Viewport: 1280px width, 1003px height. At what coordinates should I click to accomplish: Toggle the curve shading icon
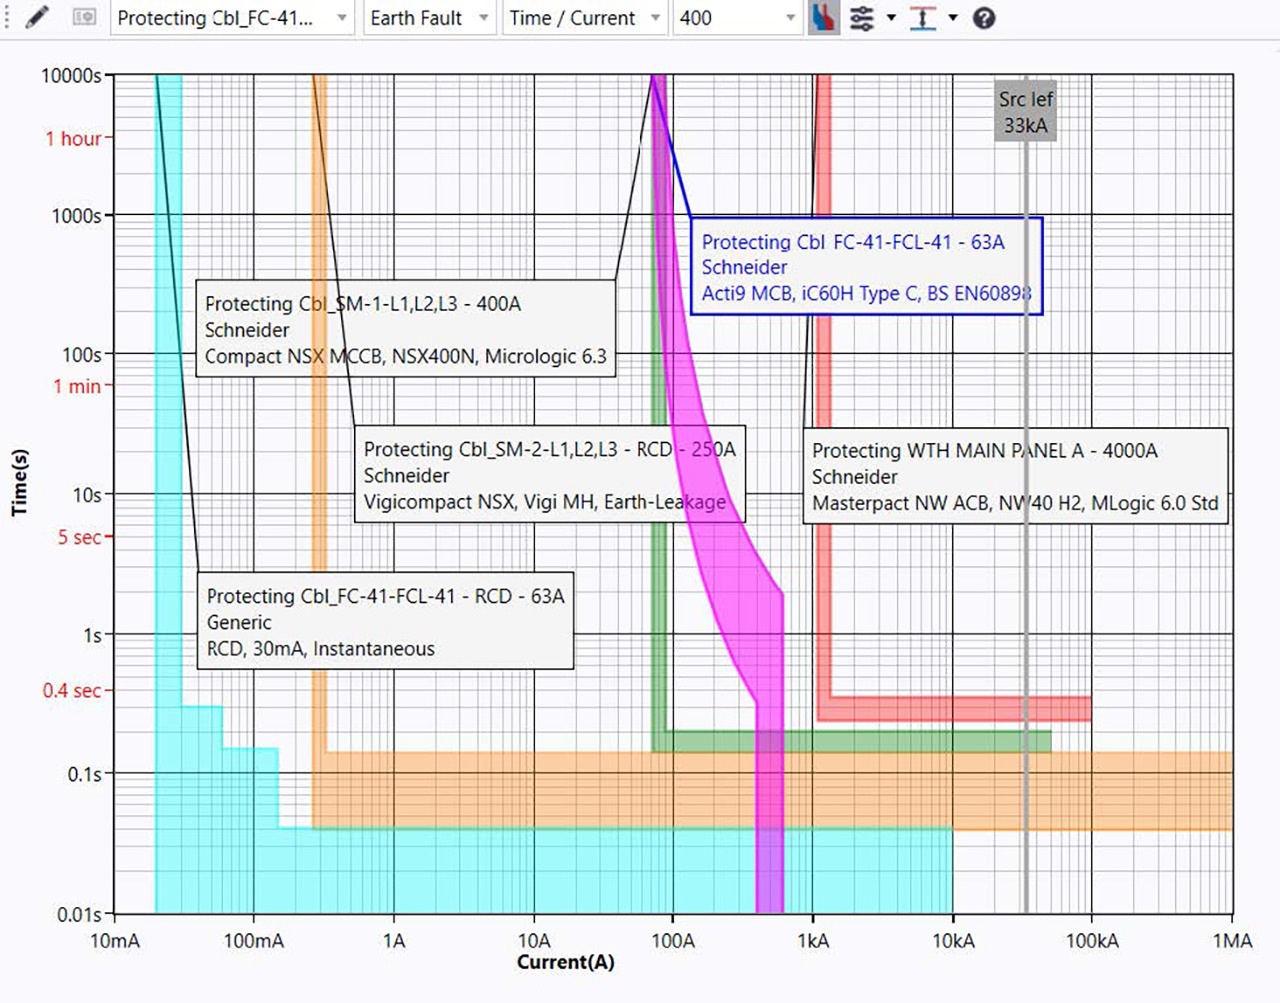coord(823,18)
